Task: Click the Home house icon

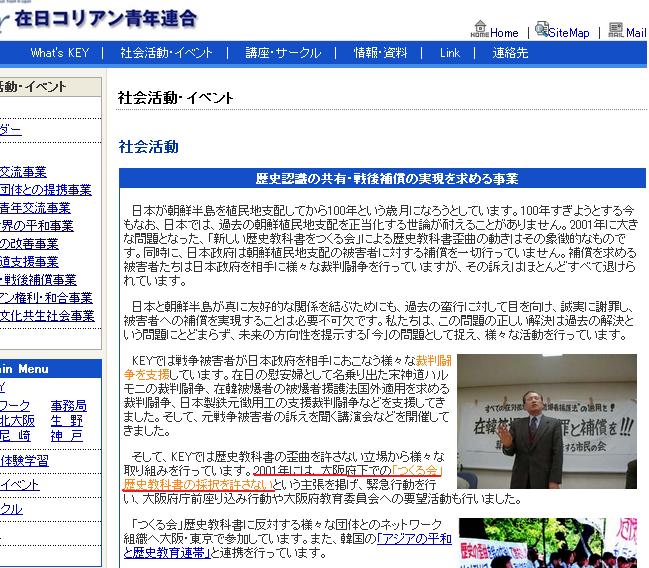Action: point(480,29)
